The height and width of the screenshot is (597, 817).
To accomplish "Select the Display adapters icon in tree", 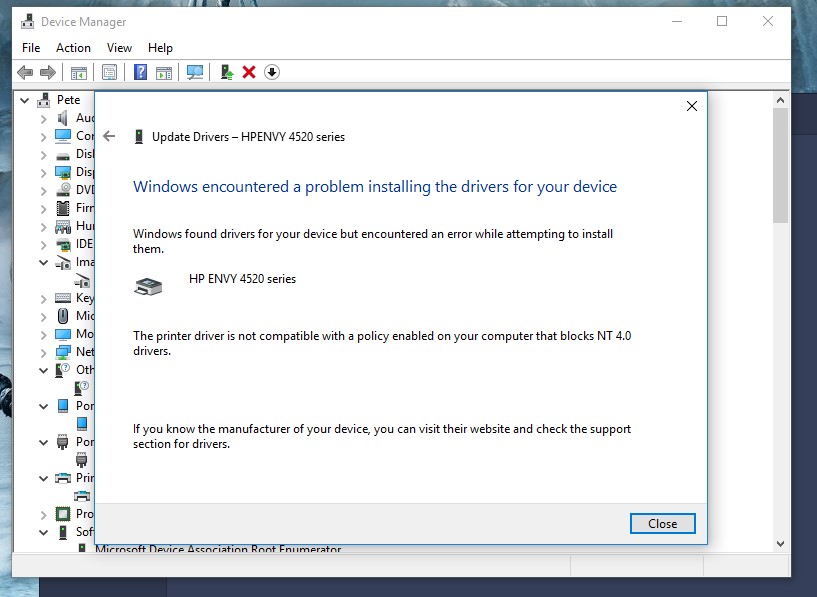I will [63, 172].
